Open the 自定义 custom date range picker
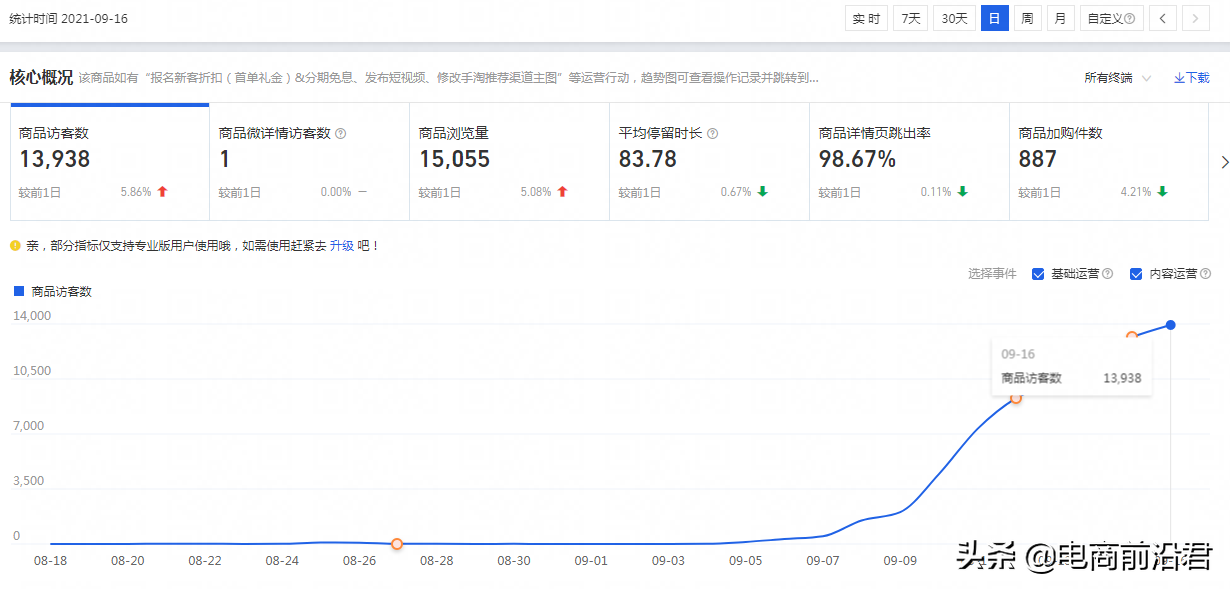Viewport: 1230px width, 589px height. (1111, 18)
